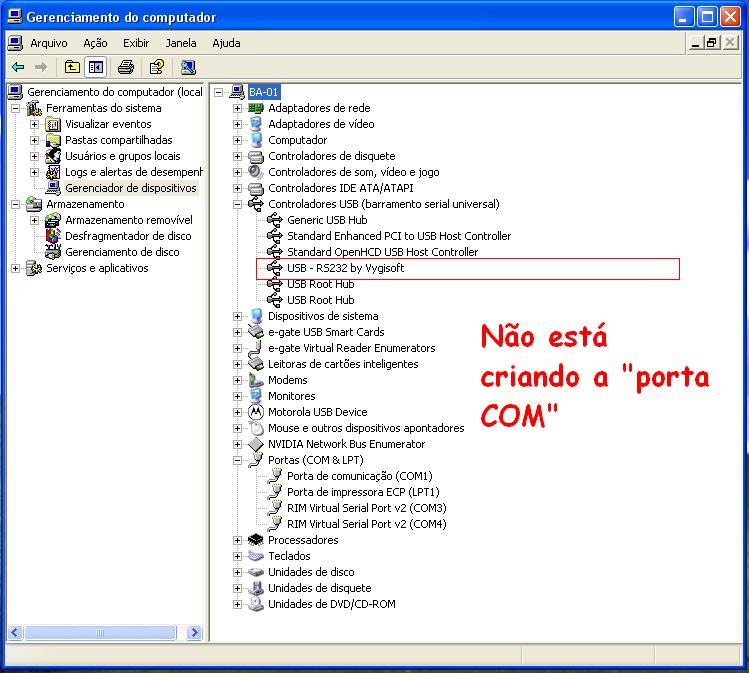This screenshot has height=673, width=749.
Task: Expand the Controladores IDE ATA/ATAPI category
Action: (237, 188)
